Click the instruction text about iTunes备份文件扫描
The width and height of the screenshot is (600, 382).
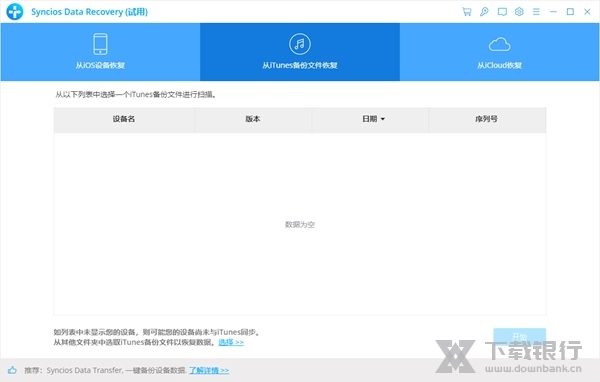tap(136, 95)
